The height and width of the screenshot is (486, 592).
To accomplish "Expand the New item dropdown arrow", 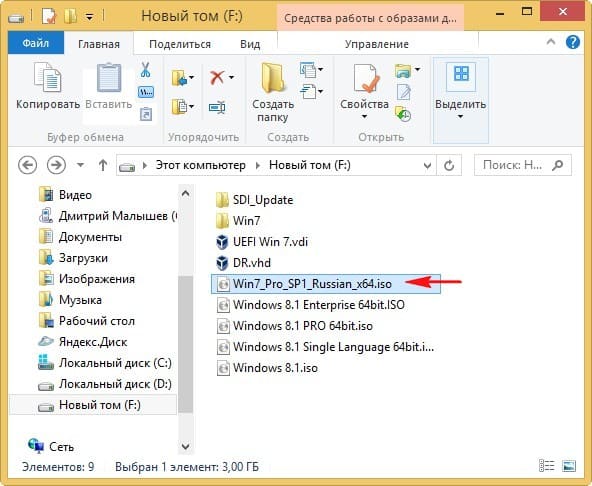I will pyautogui.click(x=321, y=69).
